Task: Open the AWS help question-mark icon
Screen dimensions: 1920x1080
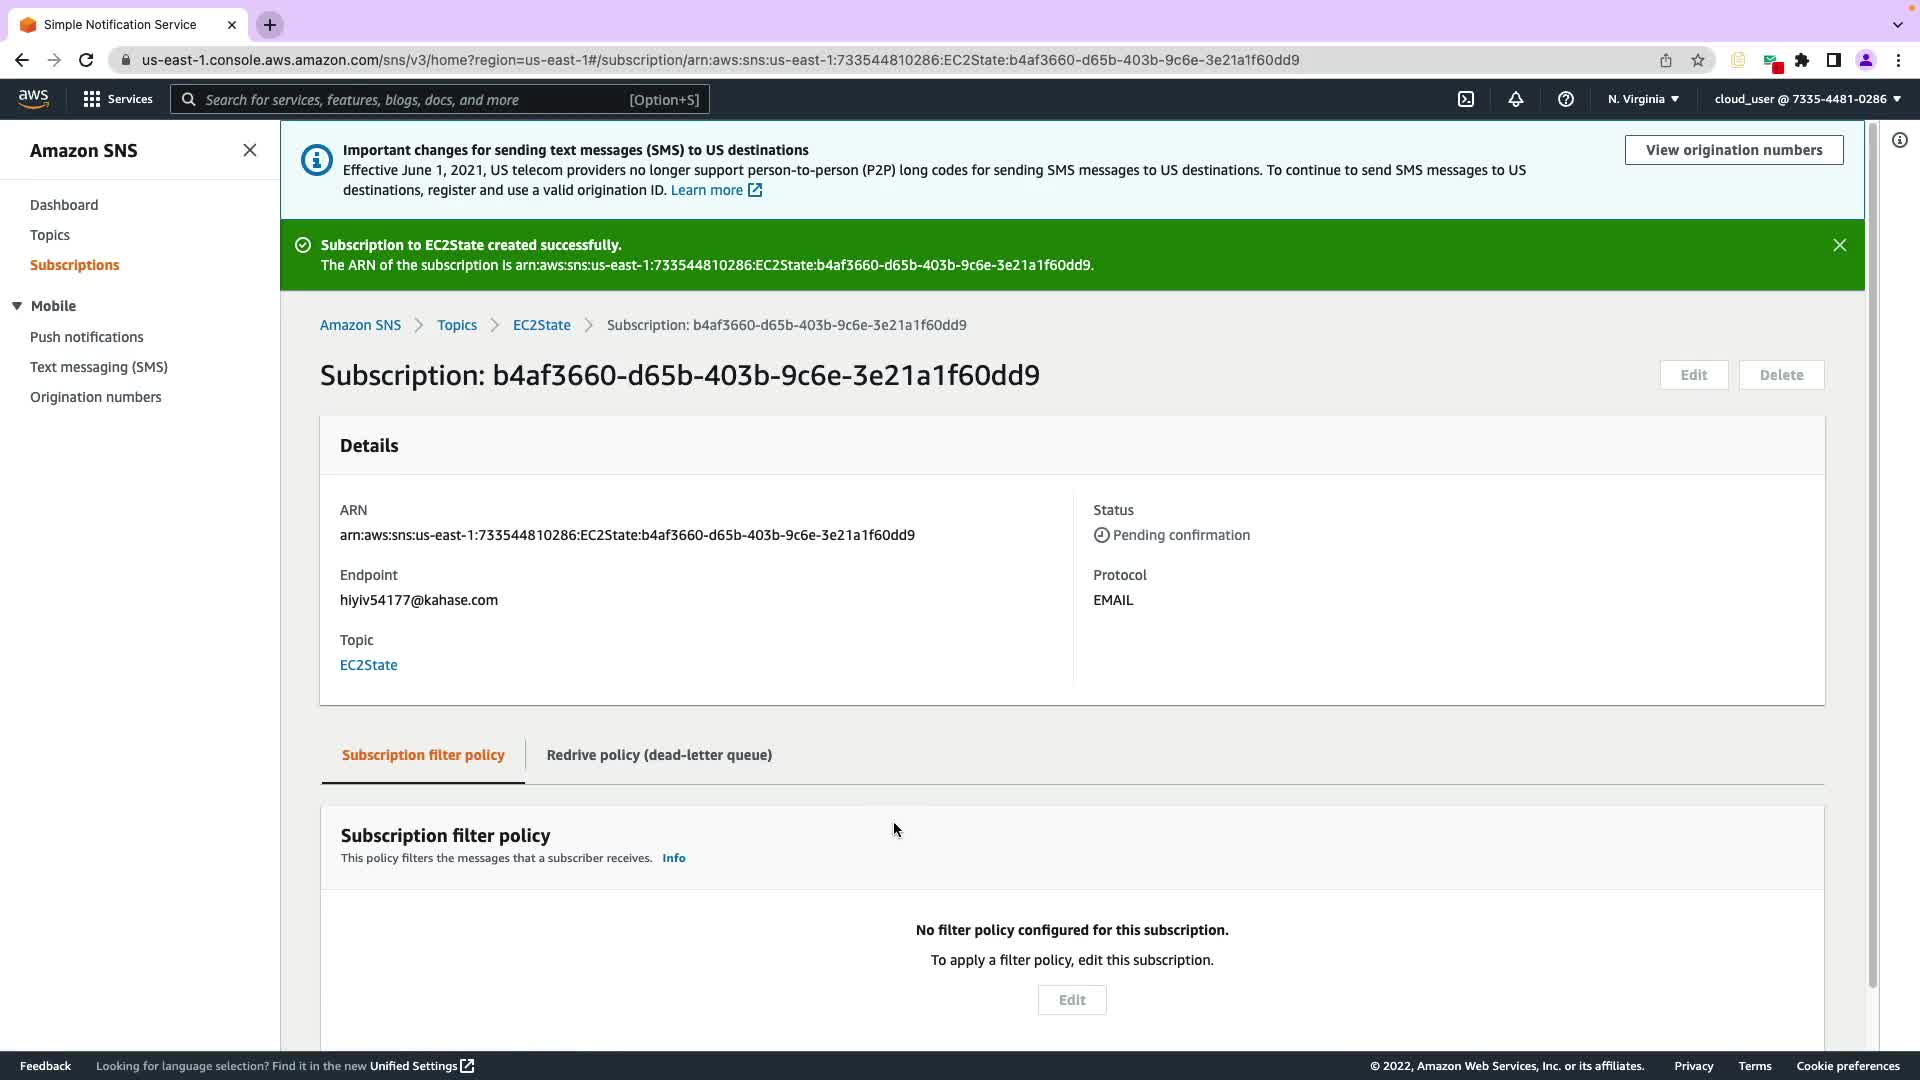Action: click(x=1566, y=99)
